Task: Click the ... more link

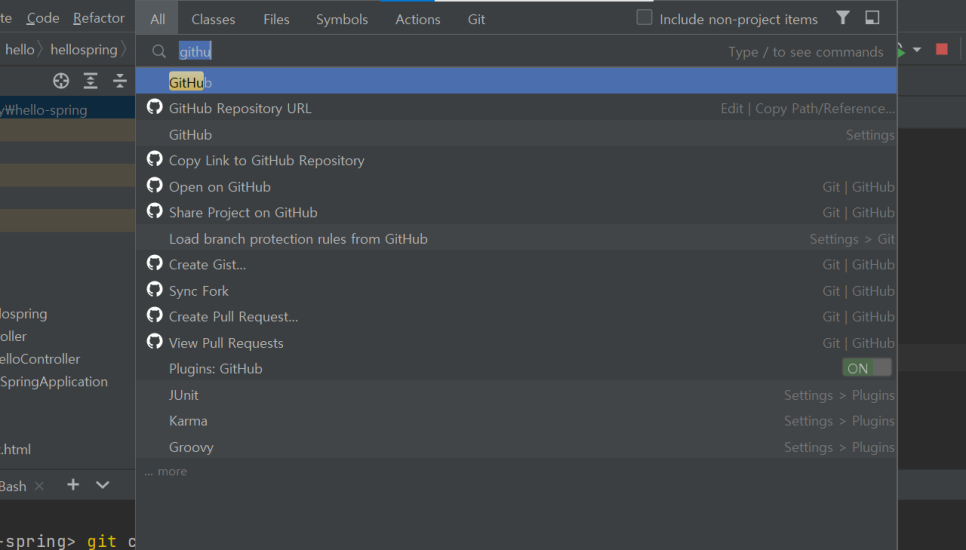Action: click(x=166, y=471)
